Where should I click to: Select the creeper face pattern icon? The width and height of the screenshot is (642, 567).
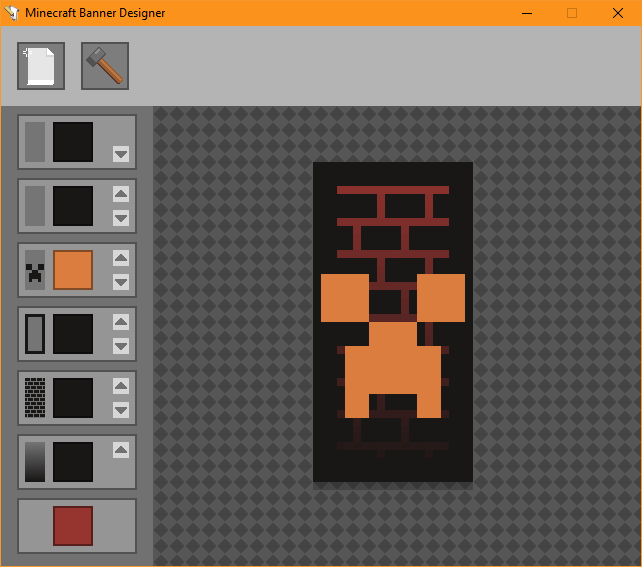[x=35, y=270]
